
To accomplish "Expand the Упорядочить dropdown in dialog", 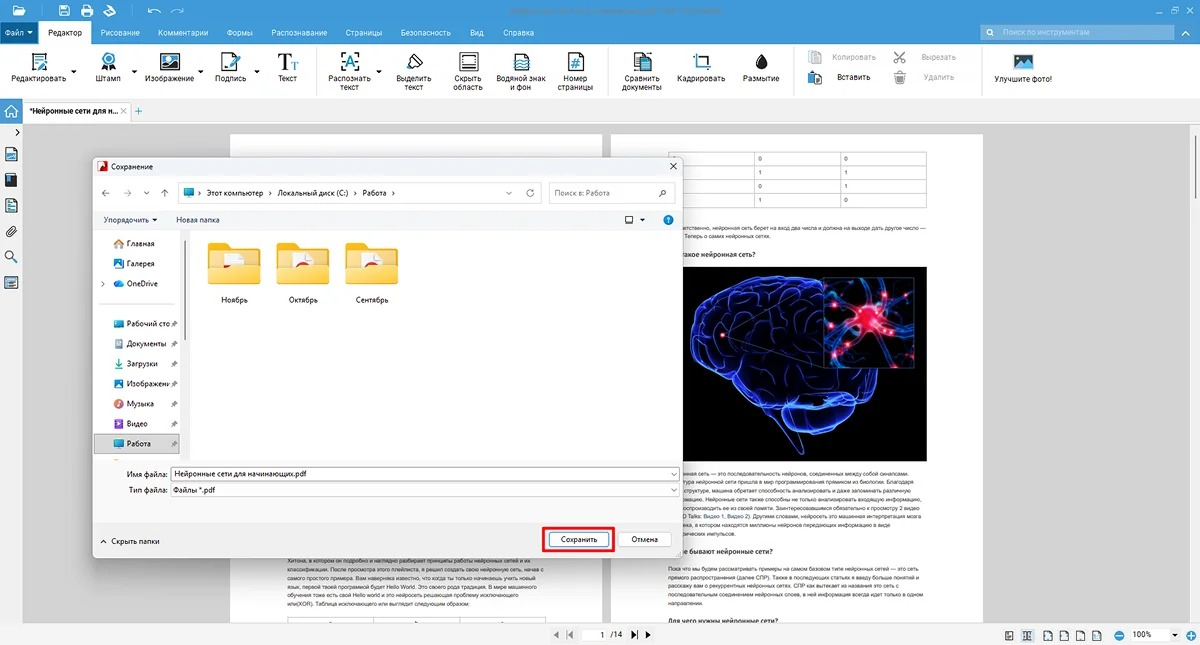I will pyautogui.click(x=130, y=220).
